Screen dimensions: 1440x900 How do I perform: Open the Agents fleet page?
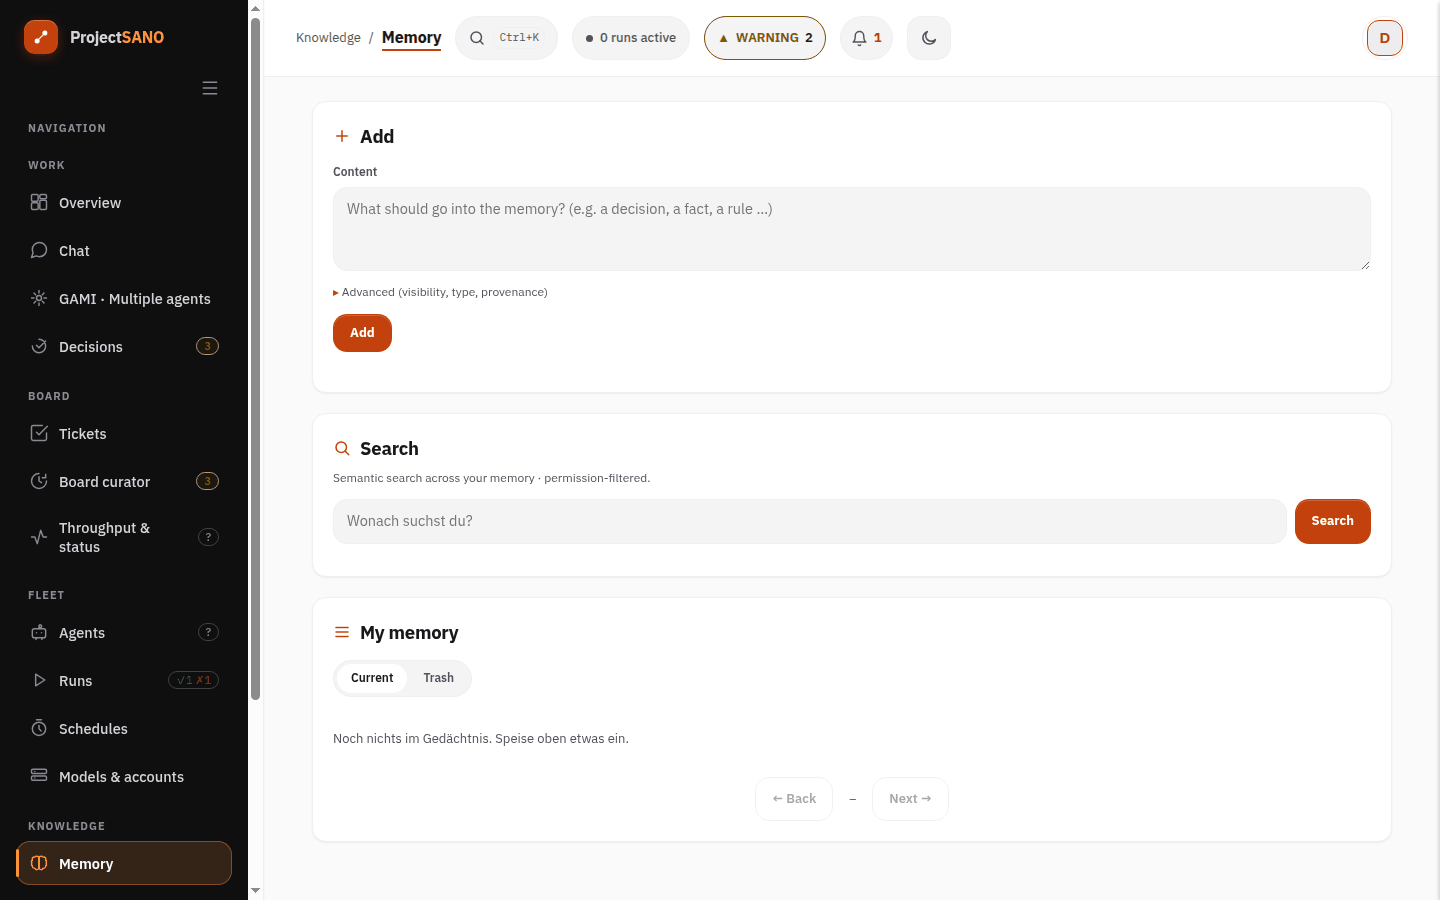(x=124, y=633)
